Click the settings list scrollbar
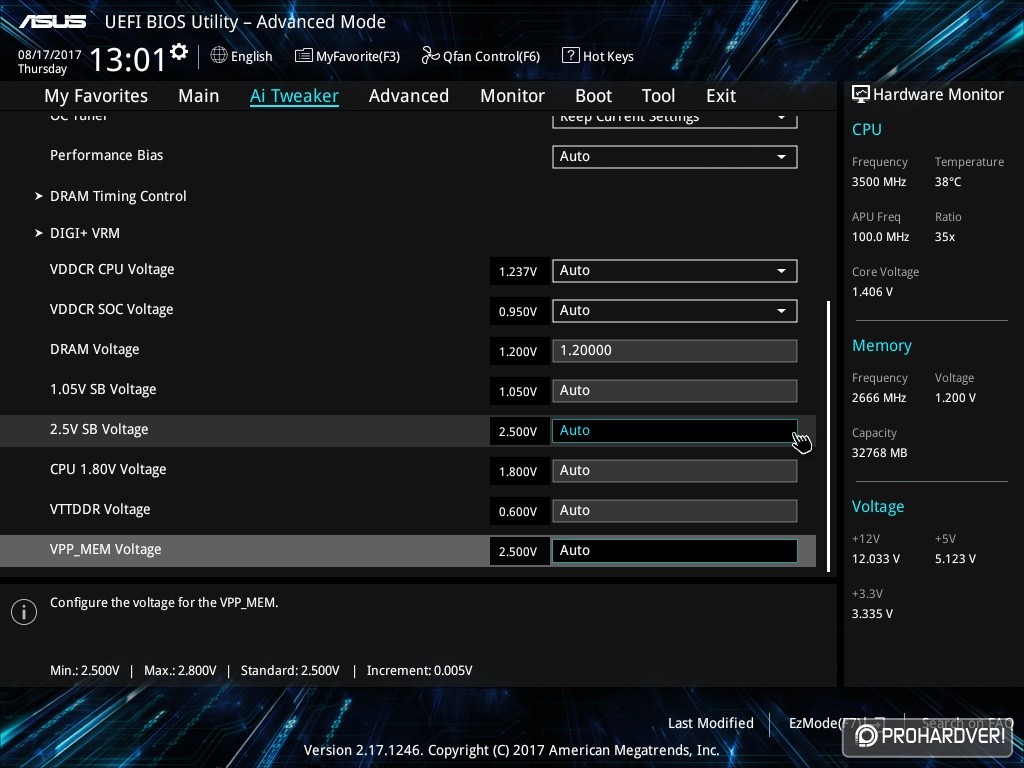 tap(828, 436)
